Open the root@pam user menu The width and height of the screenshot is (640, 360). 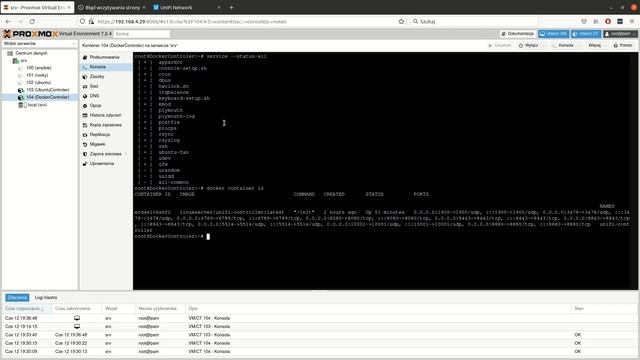[620, 33]
